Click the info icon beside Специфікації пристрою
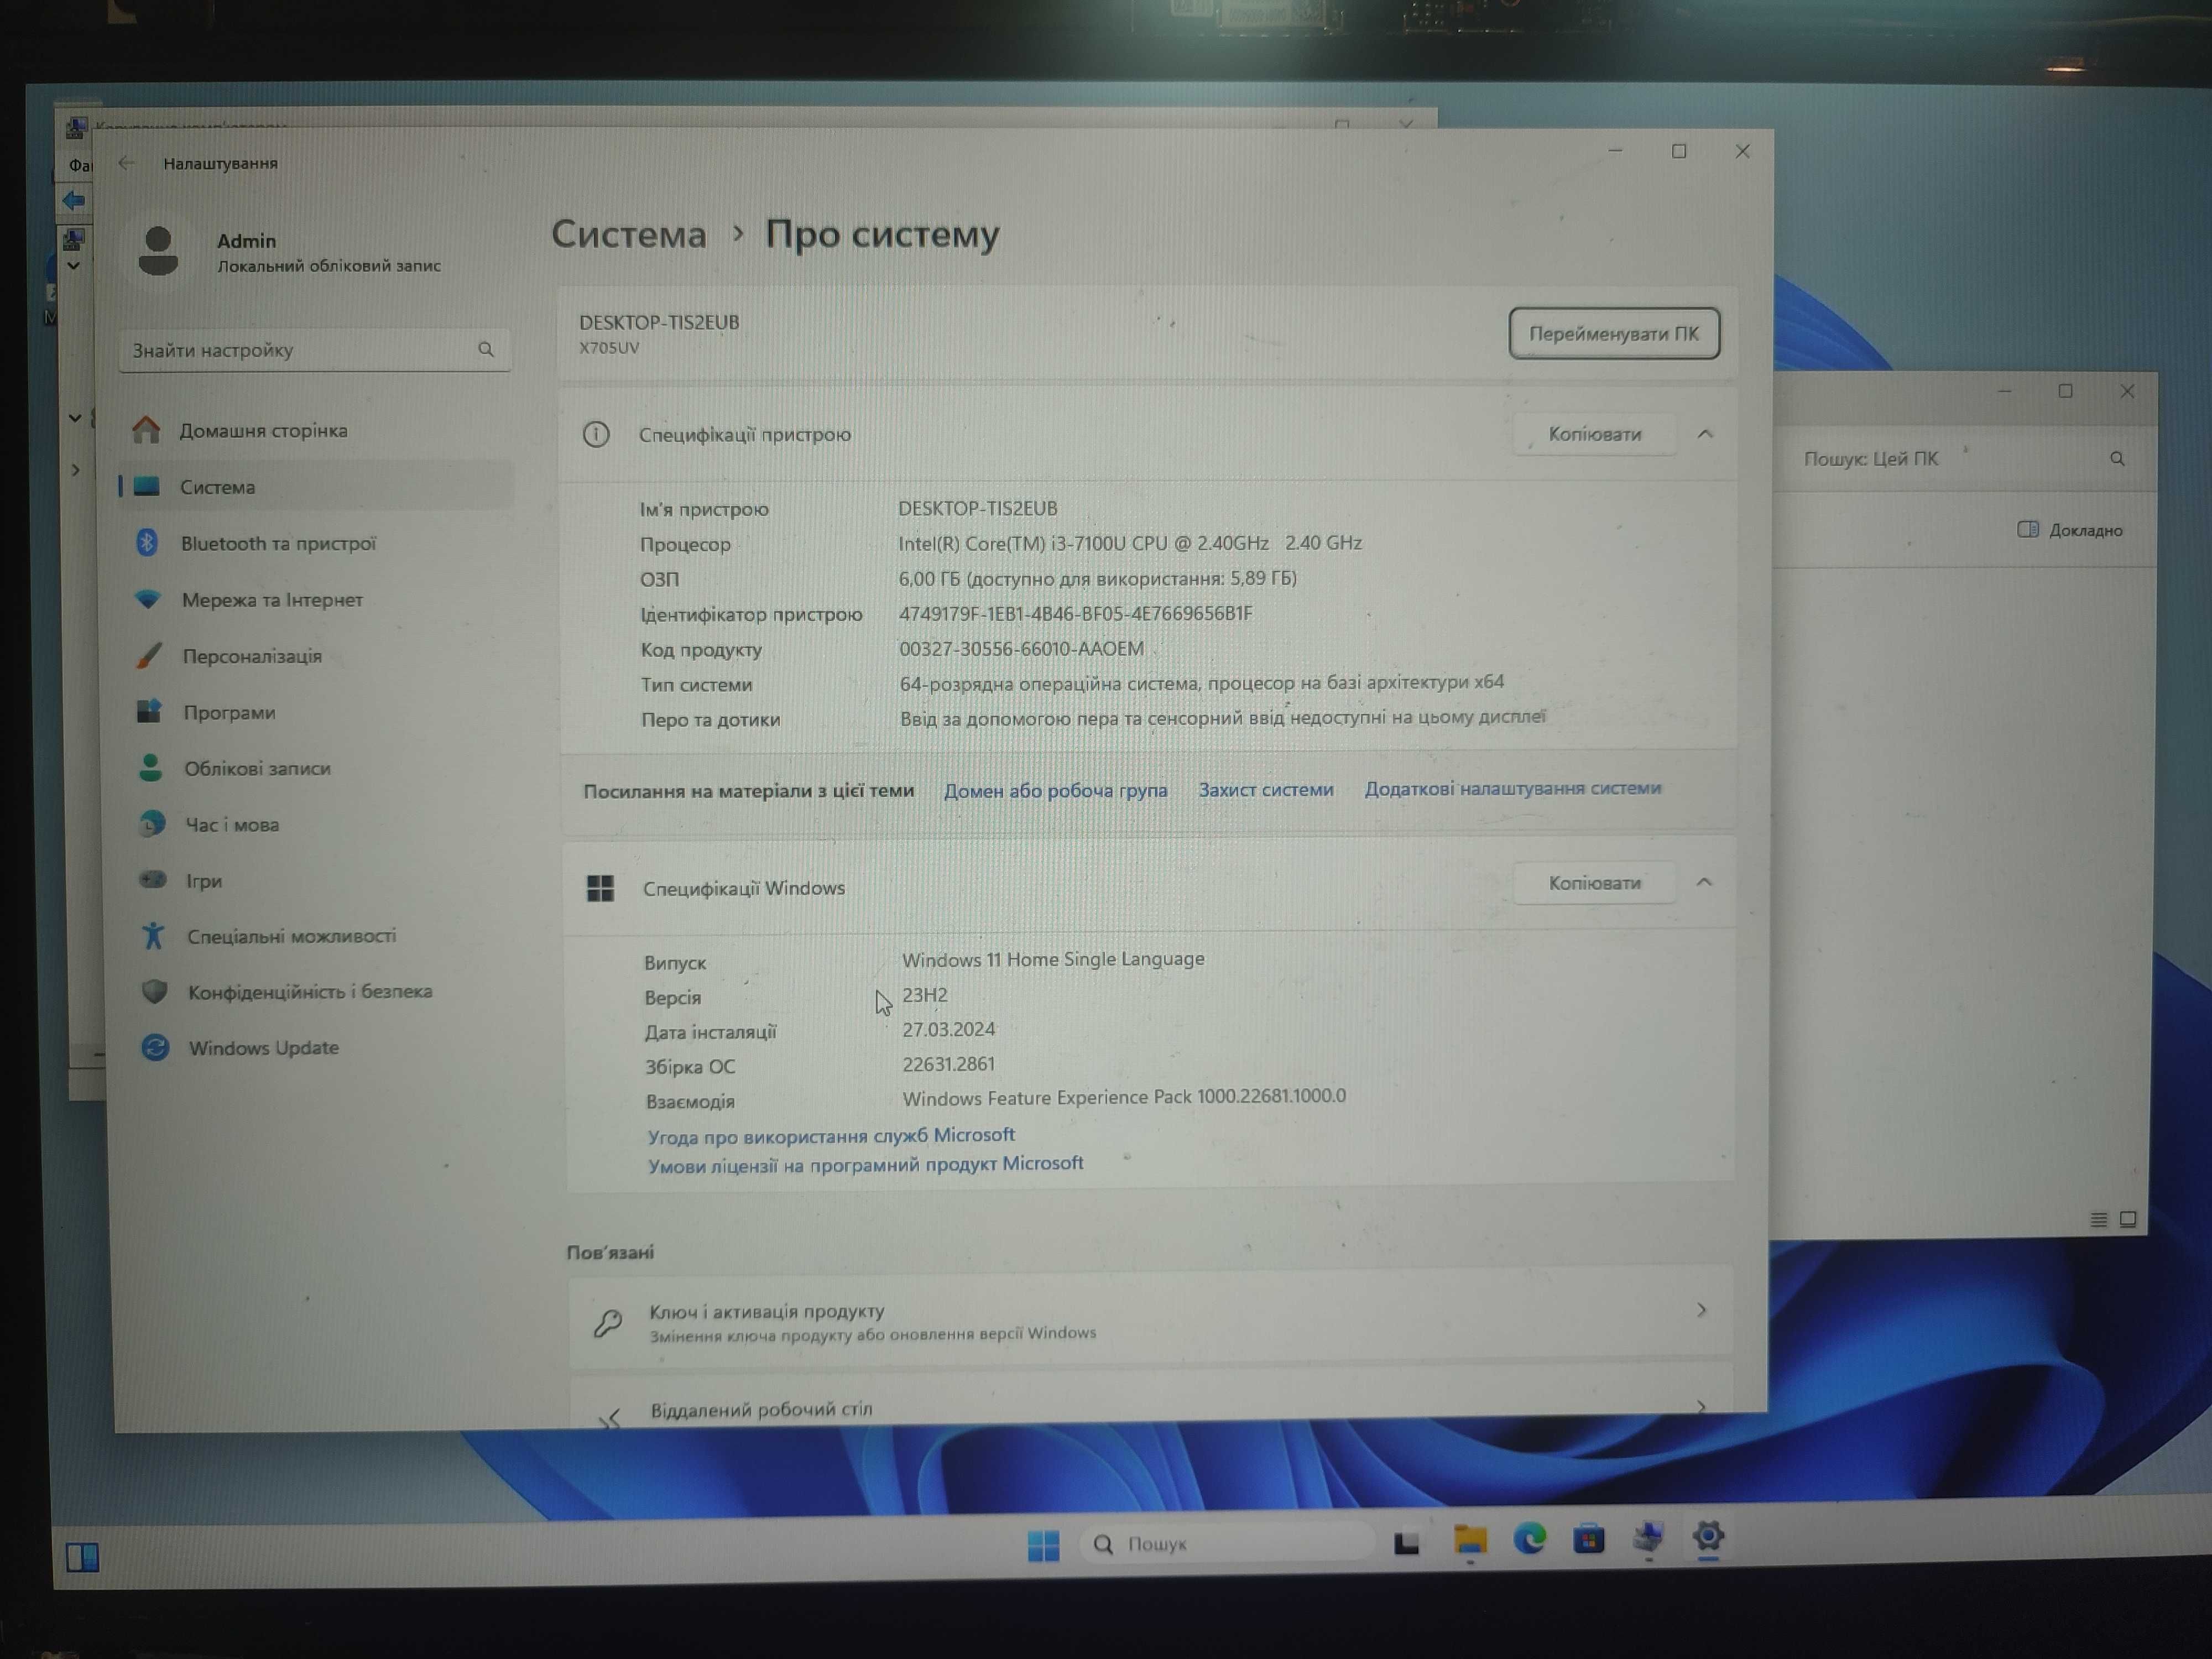Screen dimensions: 2212x1659 point(596,434)
